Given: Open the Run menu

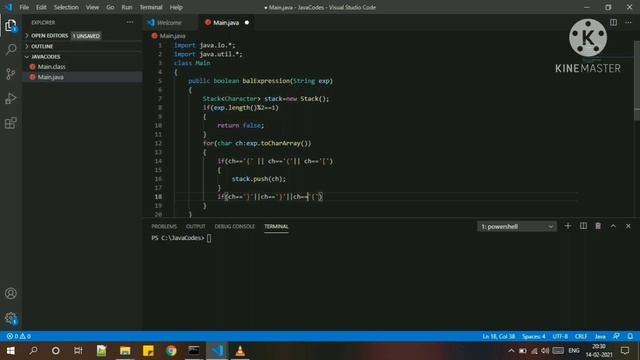Looking at the screenshot, I should [x=127, y=7].
